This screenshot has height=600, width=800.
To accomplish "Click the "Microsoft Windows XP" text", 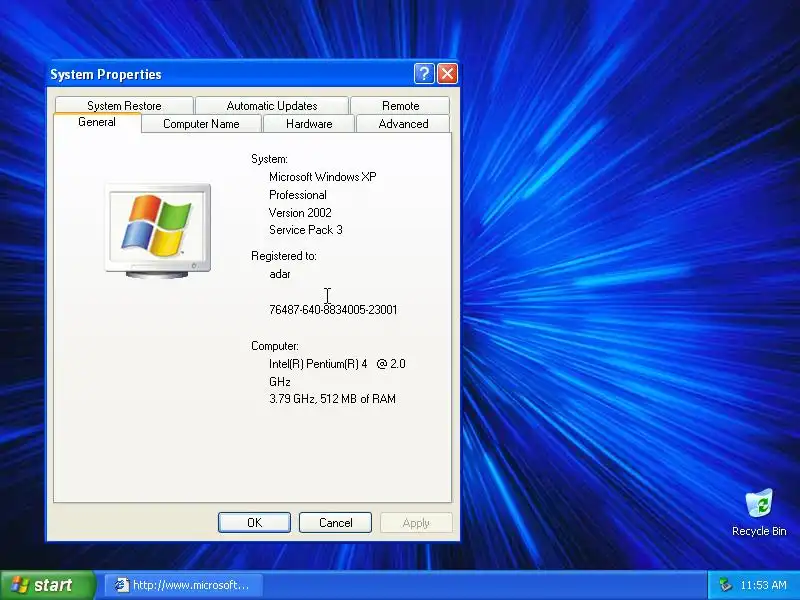I will (x=322, y=177).
